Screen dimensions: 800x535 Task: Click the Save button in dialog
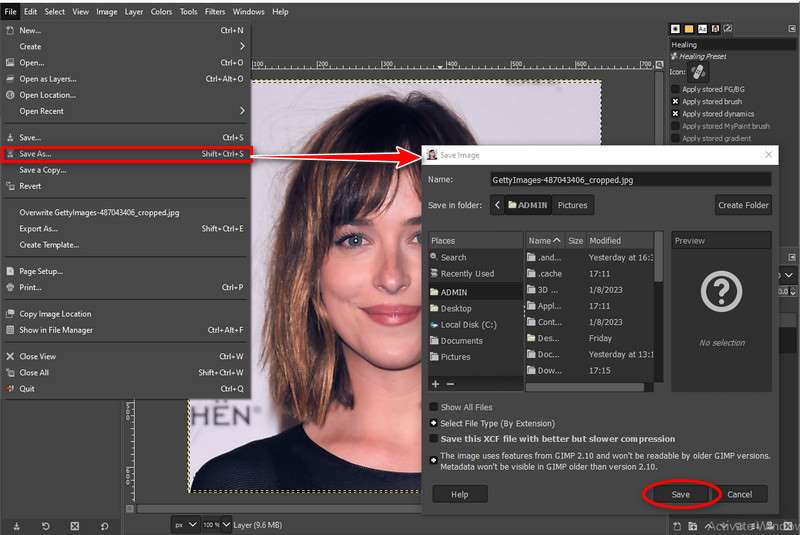pos(681,494)
